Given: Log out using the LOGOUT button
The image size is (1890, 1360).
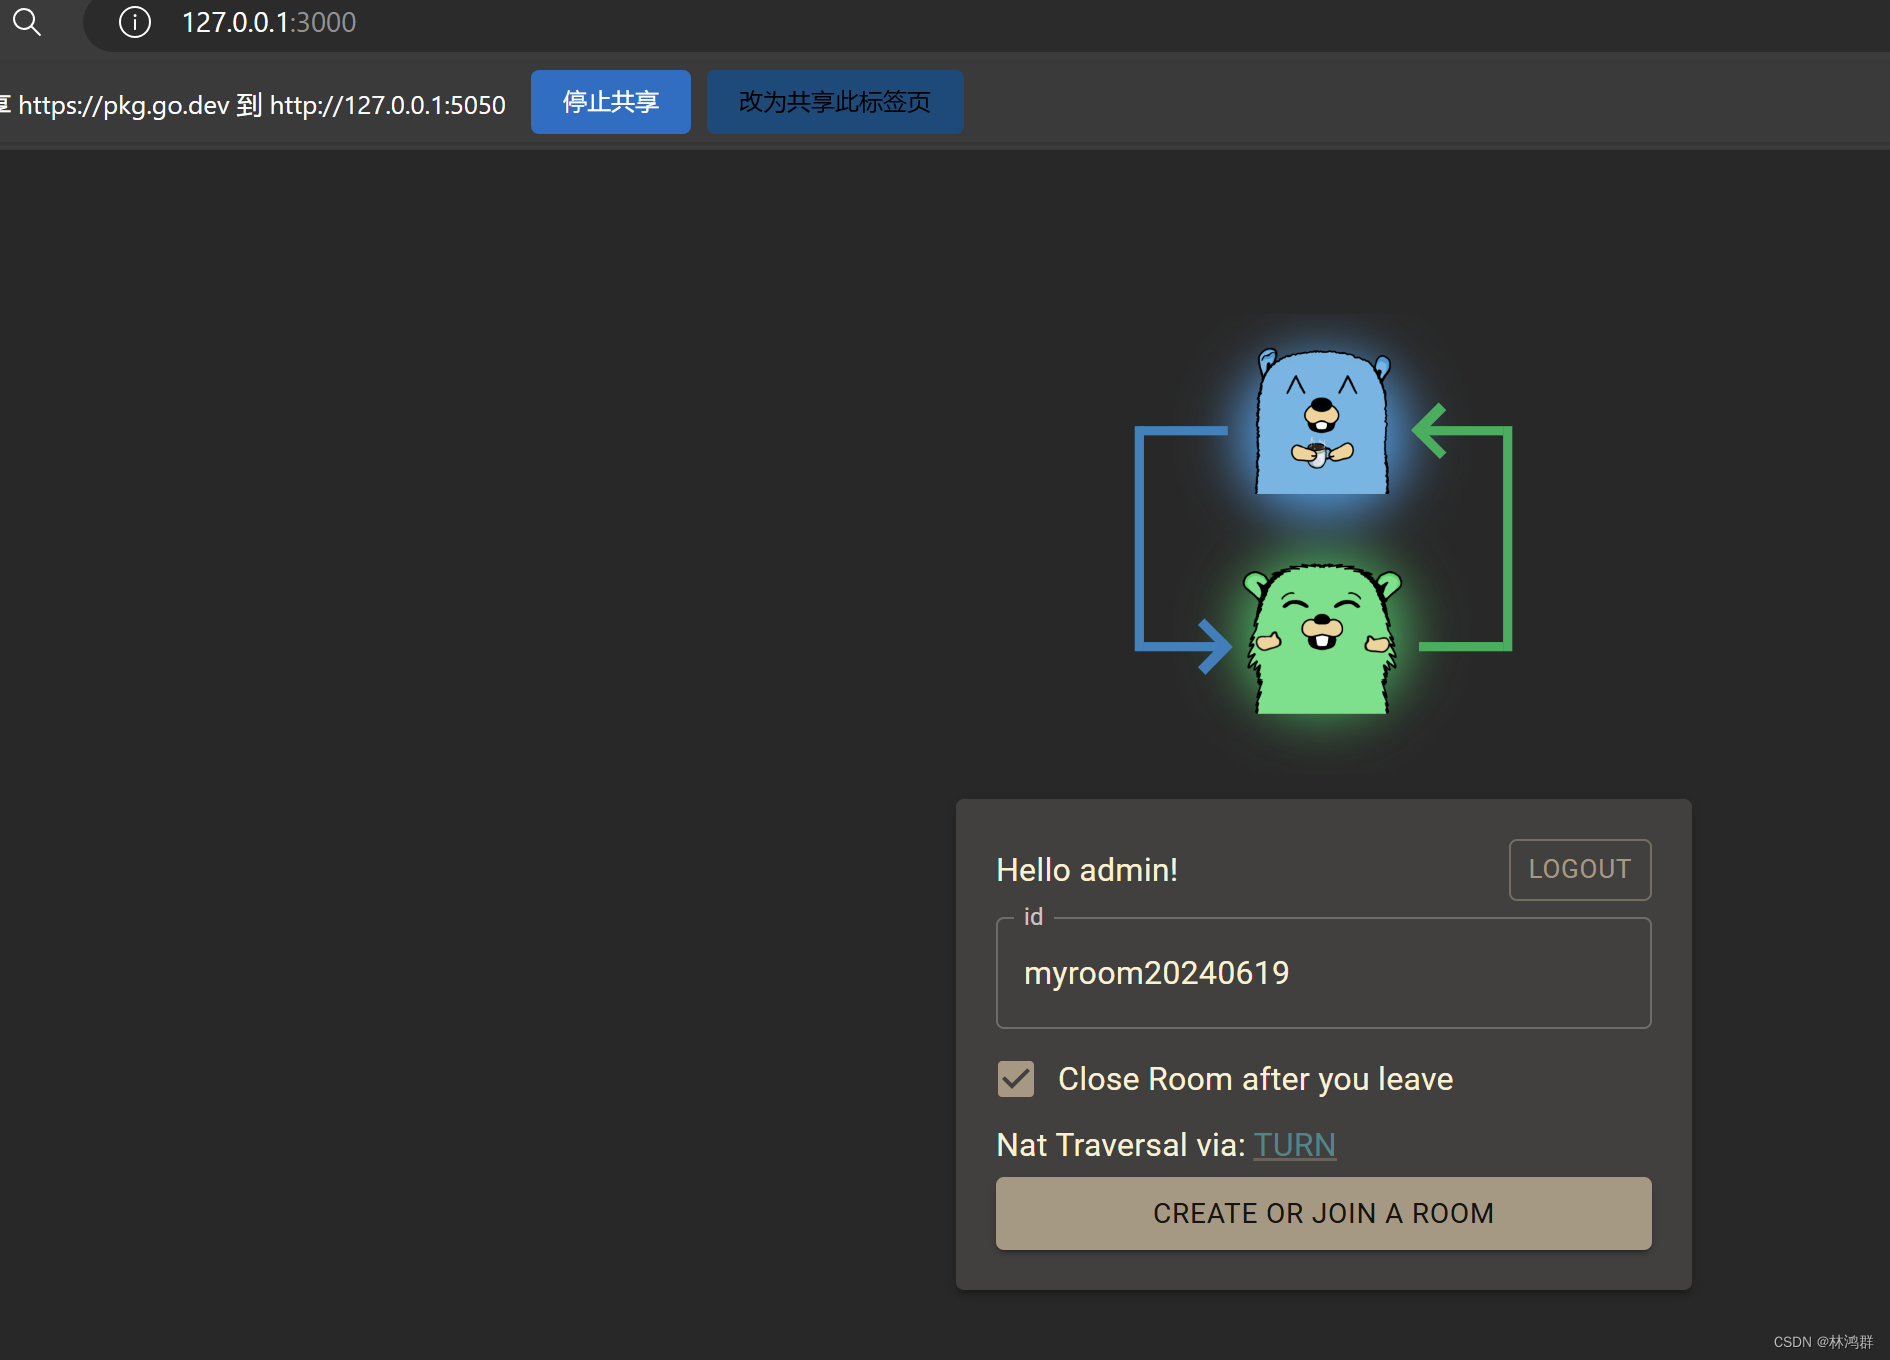Looking at the screenshot, I should pyautogui.click(x=1579, y=869).
